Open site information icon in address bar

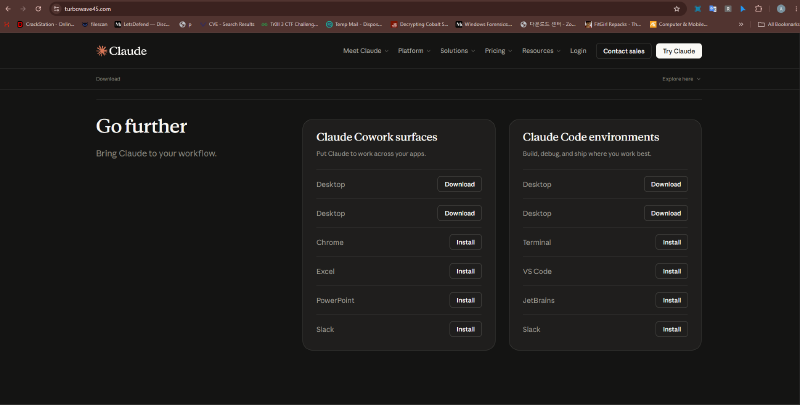(x=57, y=9)
